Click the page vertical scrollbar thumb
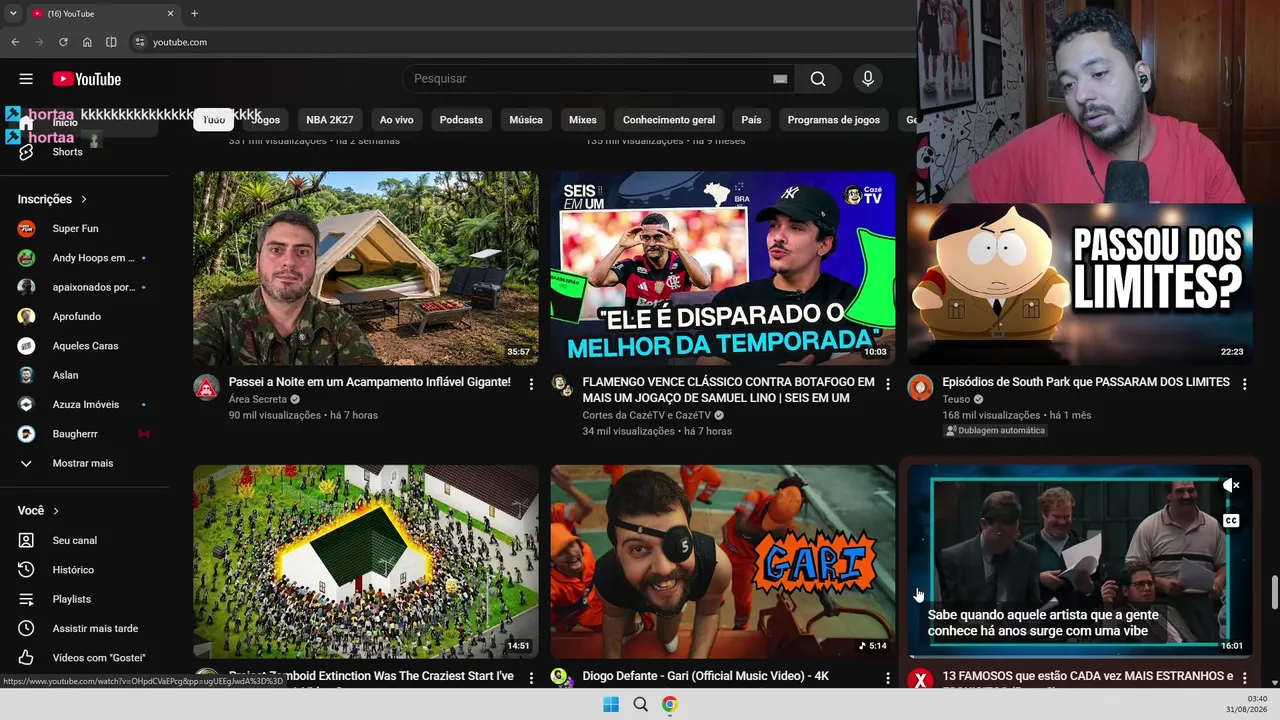 (x=1274, y=592)
